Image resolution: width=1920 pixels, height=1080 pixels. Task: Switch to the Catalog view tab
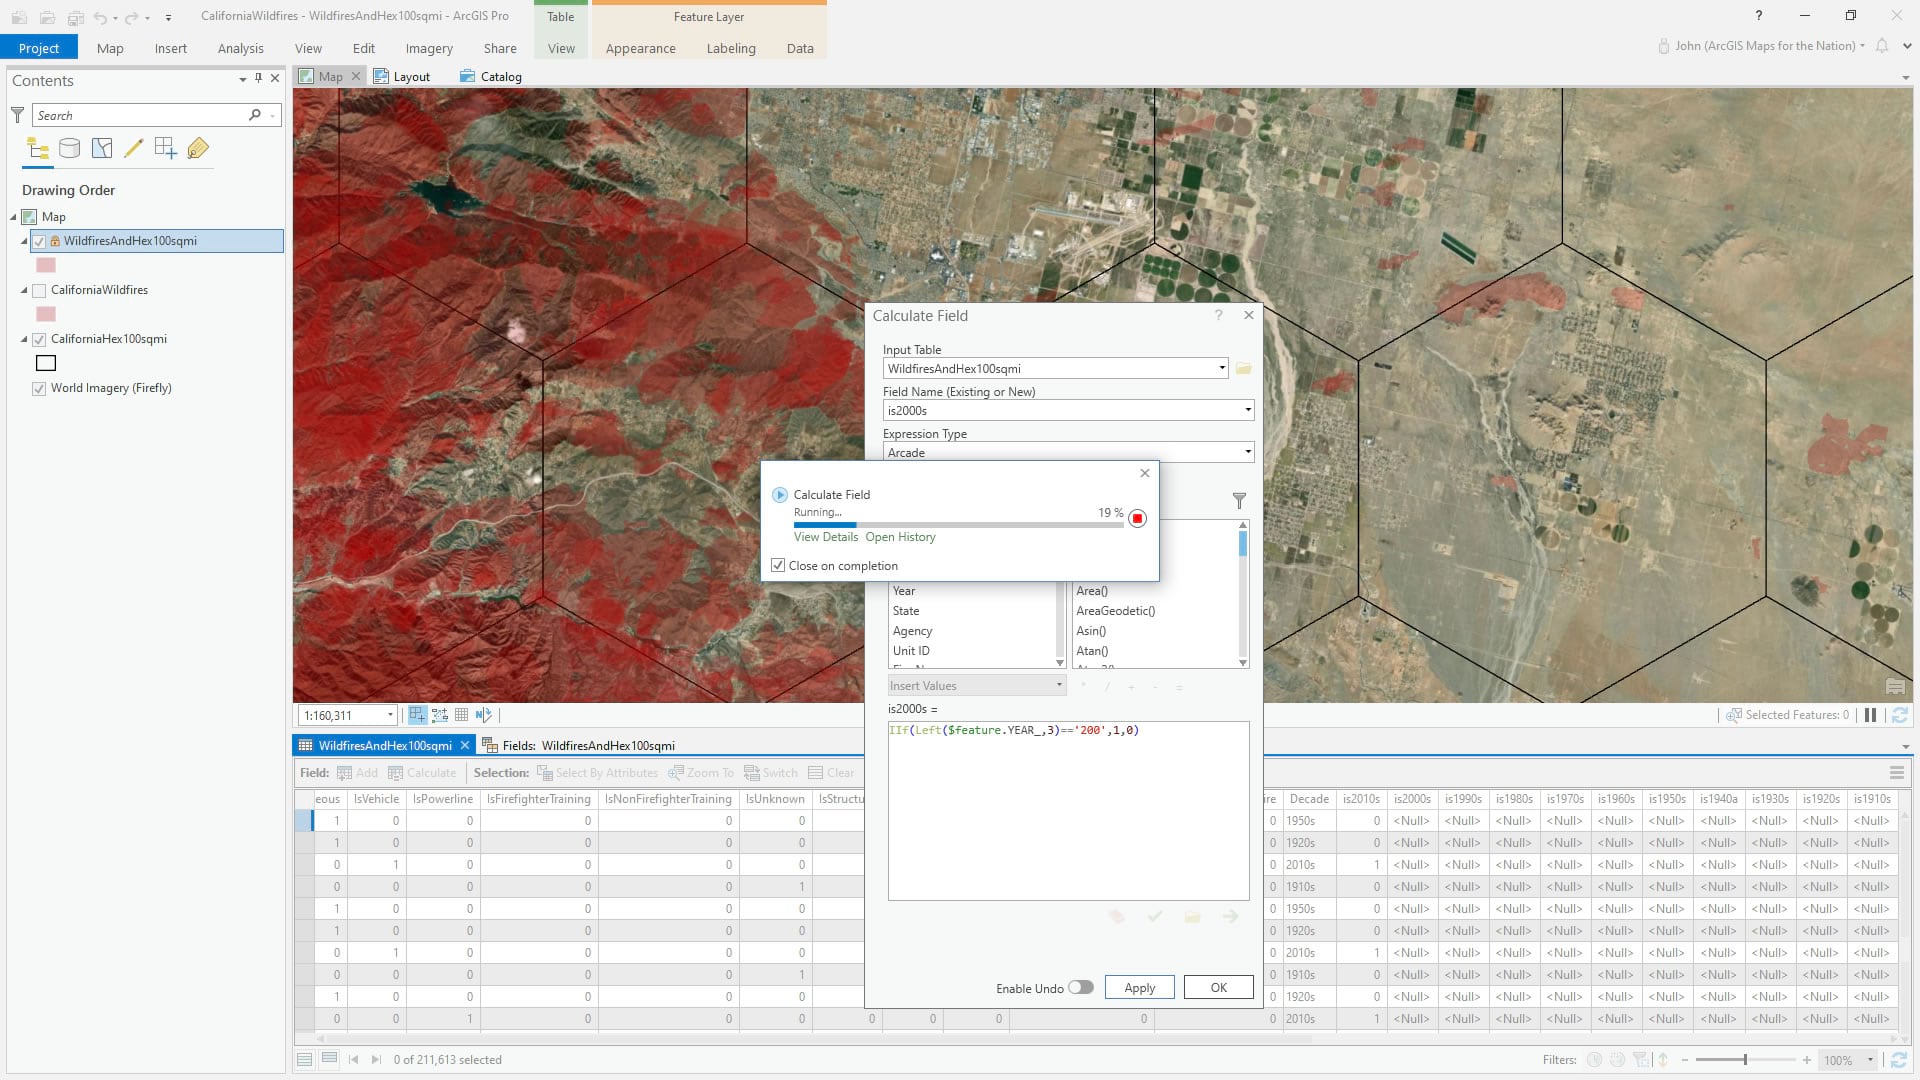tap(491, 77)
